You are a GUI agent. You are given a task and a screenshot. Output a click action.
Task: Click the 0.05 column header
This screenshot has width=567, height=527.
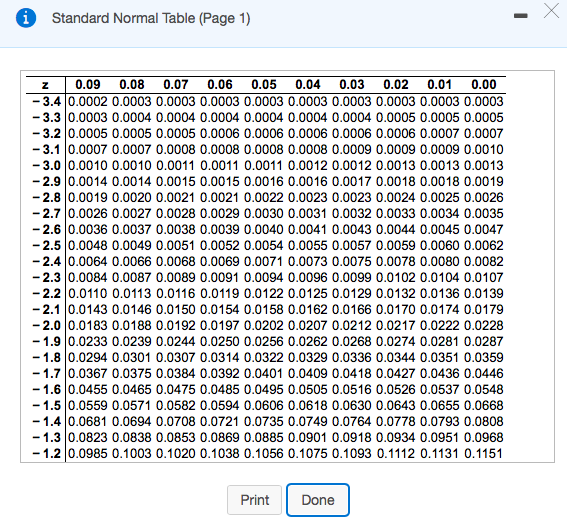pyautogui.click(x=264, y=85)
